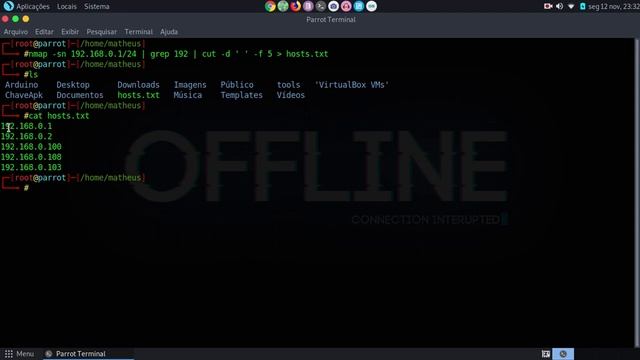640x360 pixels.
Task: Open the Terminal menu in menubar
Action: (x=138, y=32)
